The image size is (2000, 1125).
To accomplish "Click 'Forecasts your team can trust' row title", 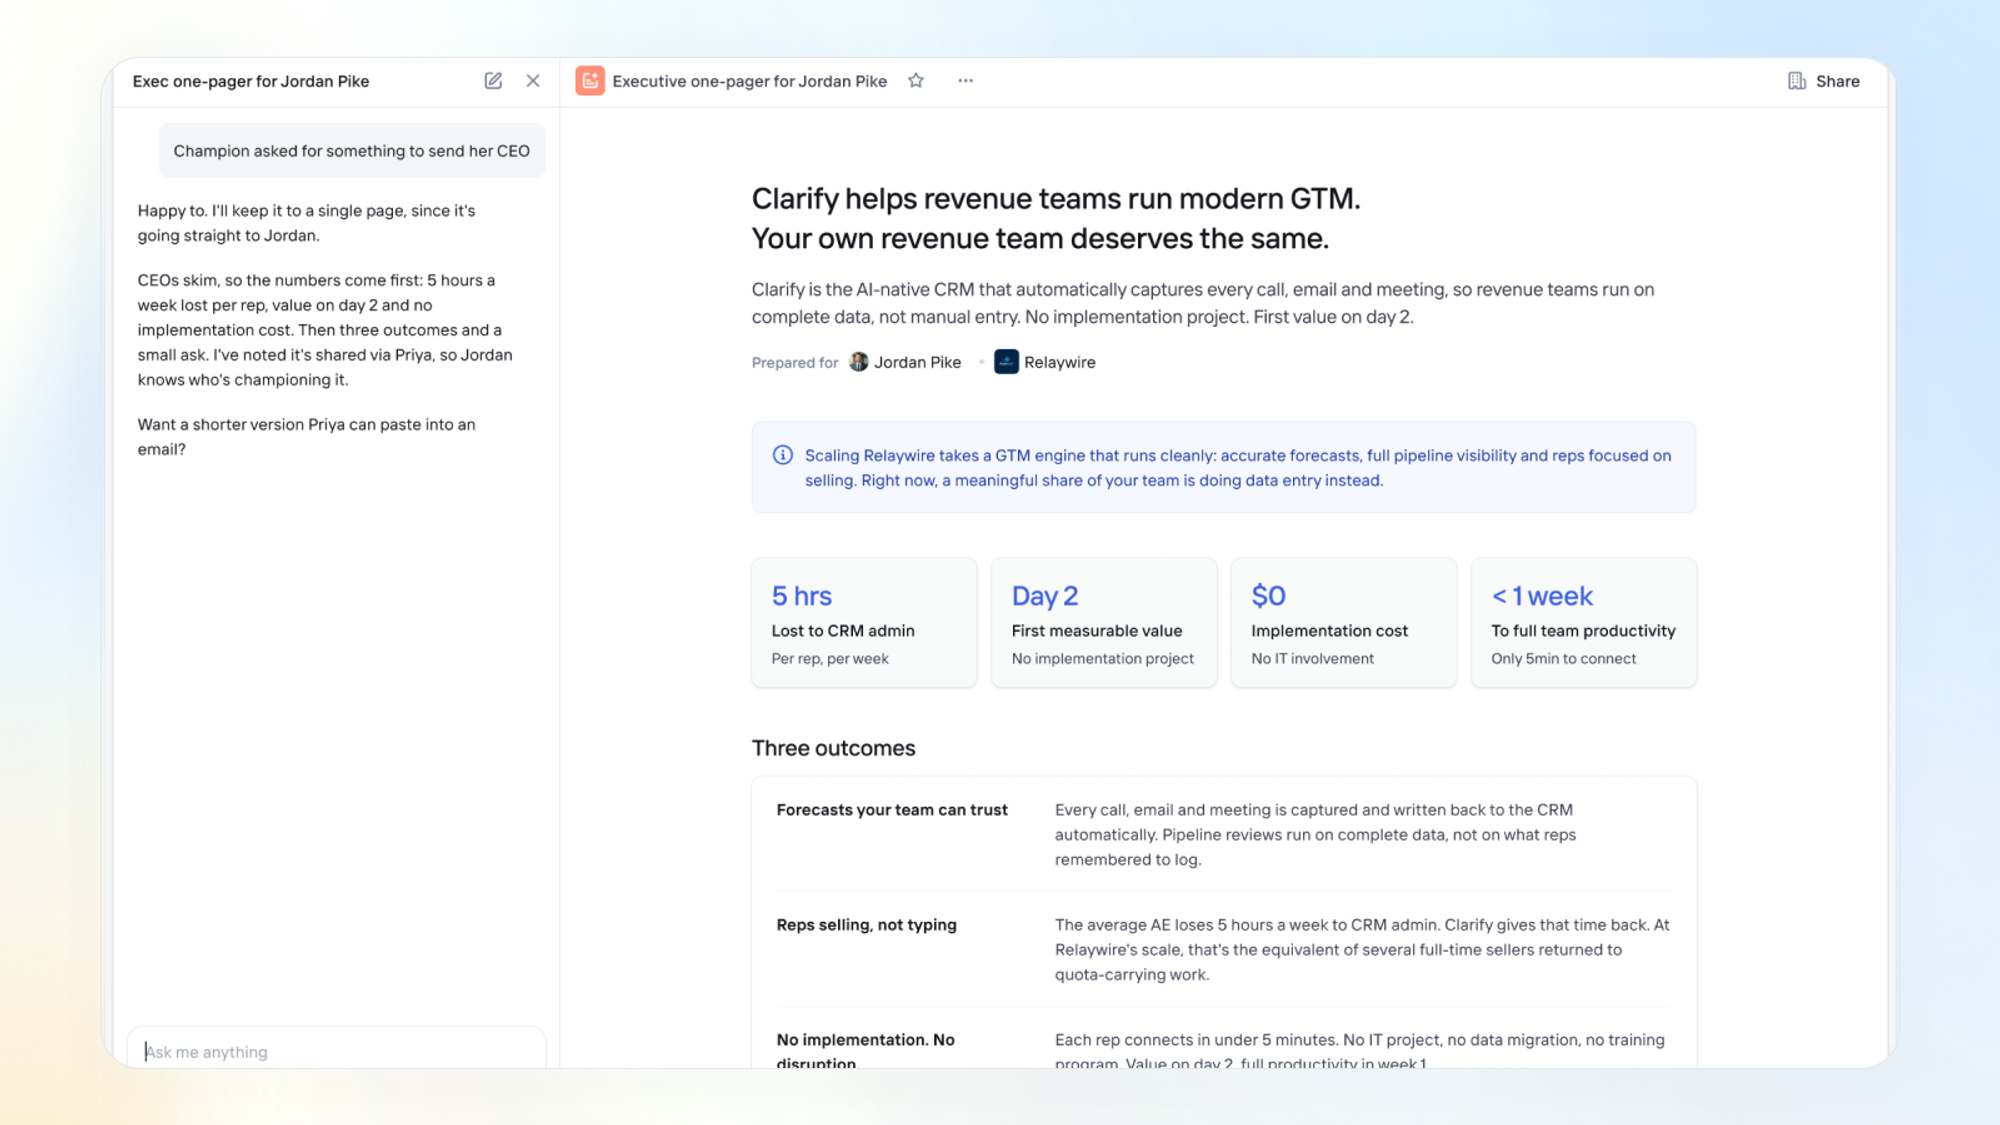I will point(892,810).
